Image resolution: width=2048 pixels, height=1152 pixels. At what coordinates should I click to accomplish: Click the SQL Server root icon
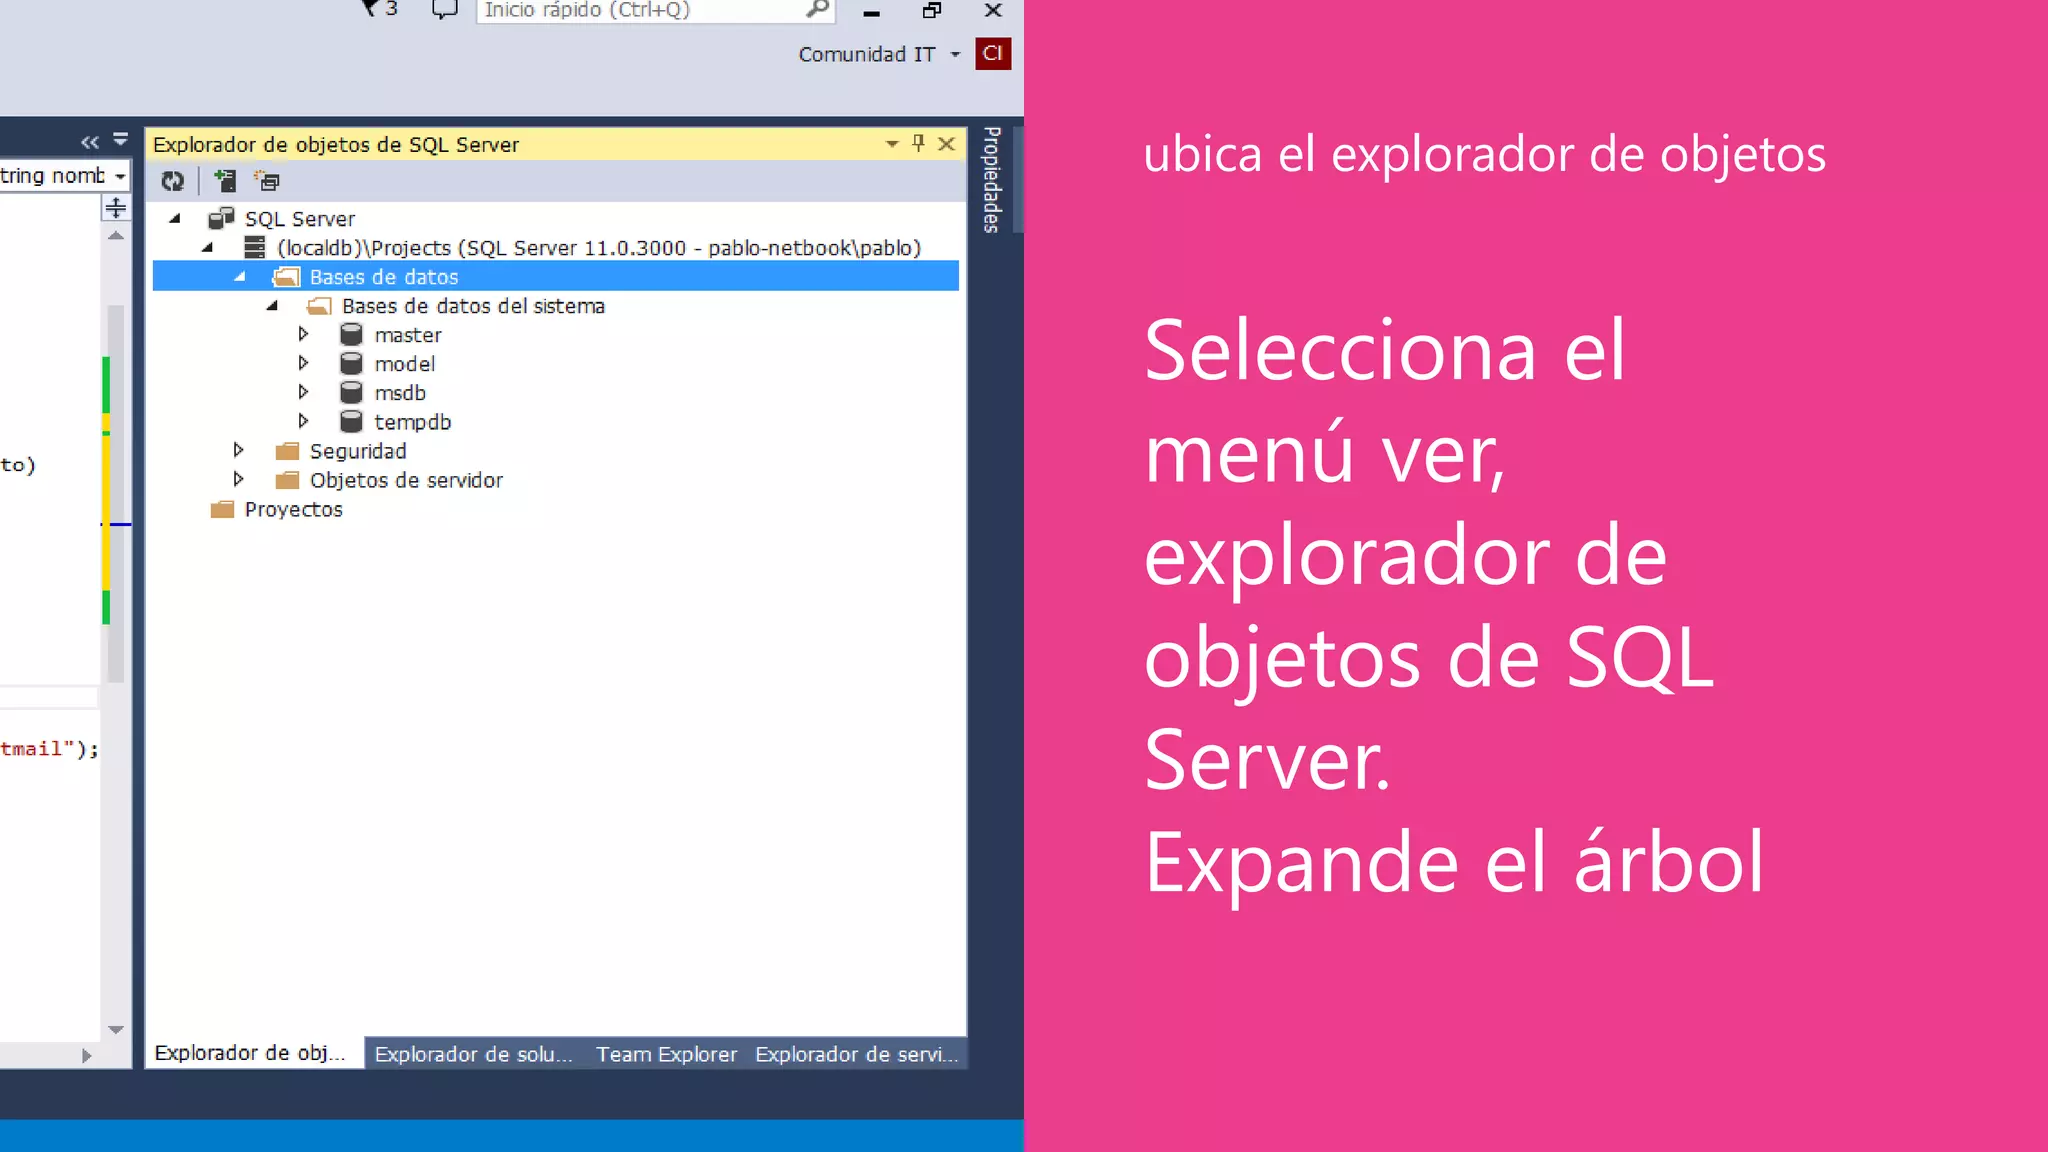(x=221, y=218)
